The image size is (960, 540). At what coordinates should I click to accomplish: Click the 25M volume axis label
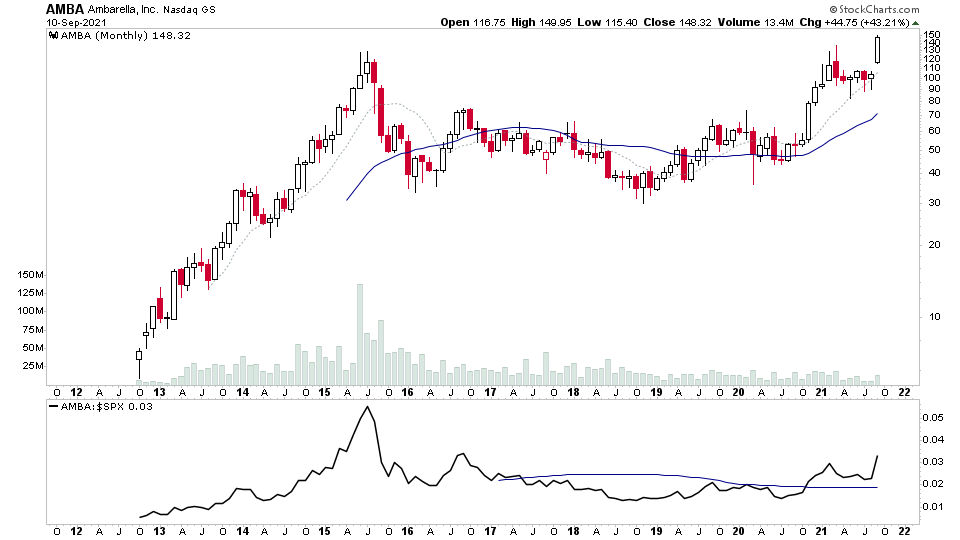(32, 366)
